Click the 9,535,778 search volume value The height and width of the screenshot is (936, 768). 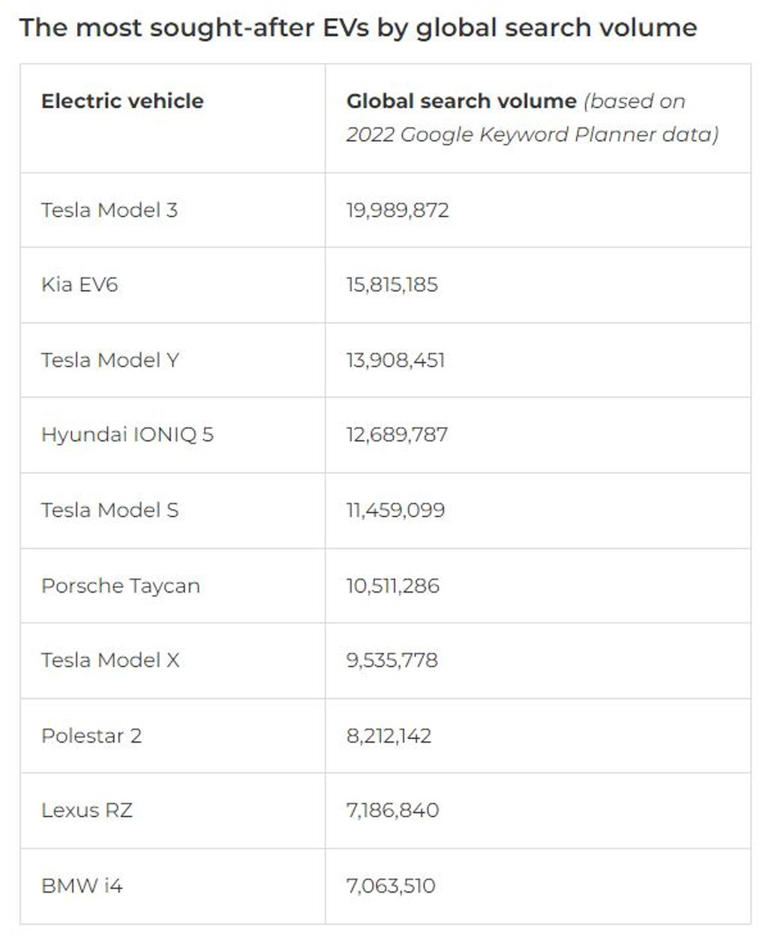[392, 660]
